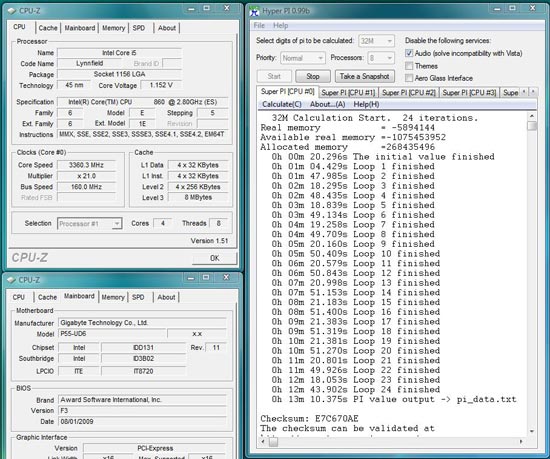
Task: Open the File menu in Hyper PI
Action: [259, 25]
